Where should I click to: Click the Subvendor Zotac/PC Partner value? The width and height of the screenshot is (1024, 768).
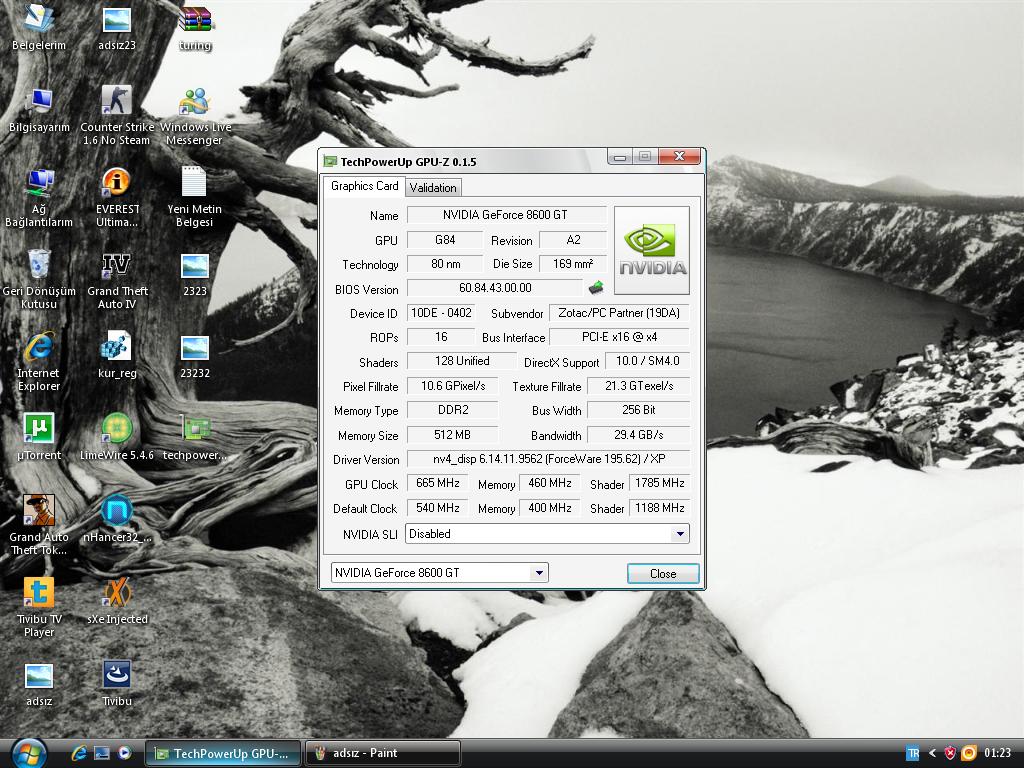click(x=619, y=313)
